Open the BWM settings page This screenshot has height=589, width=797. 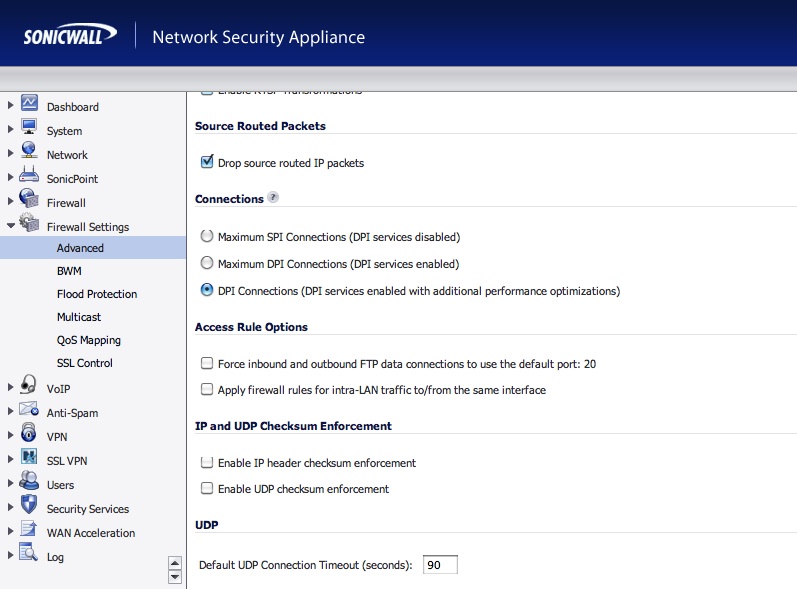coord(69,271)
